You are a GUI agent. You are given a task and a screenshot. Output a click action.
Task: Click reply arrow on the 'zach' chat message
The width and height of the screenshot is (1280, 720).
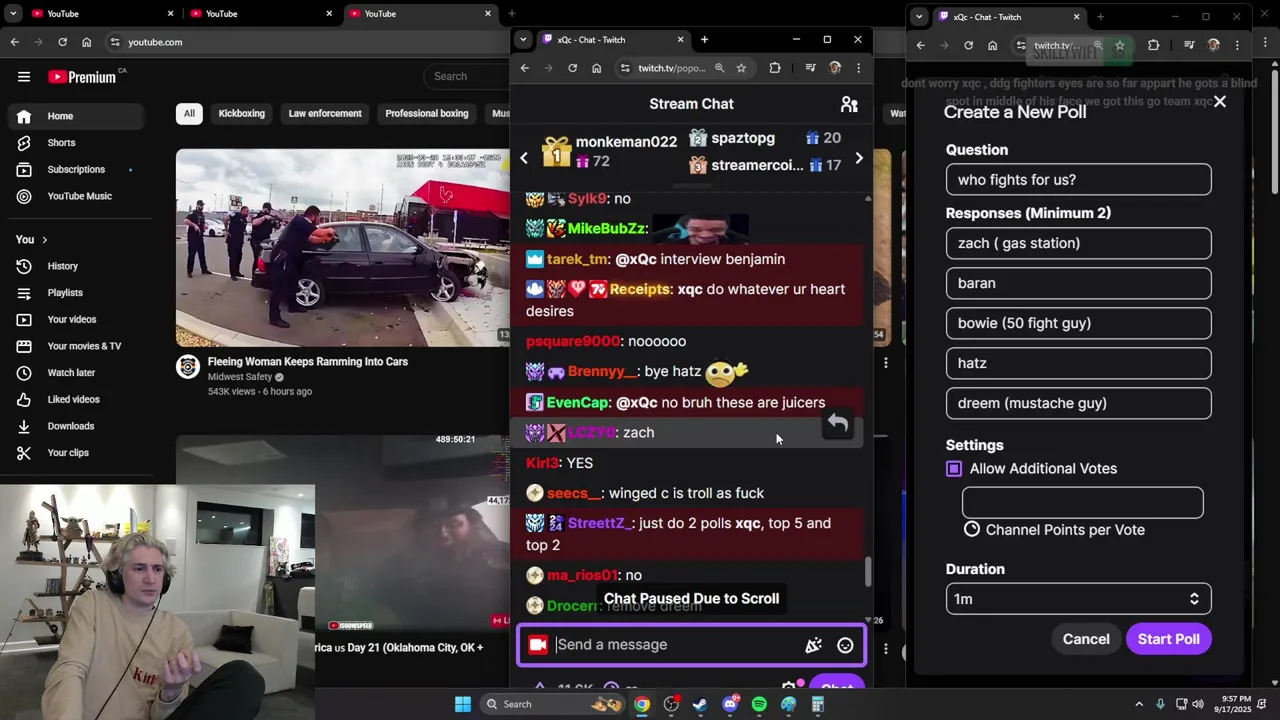[838, 424]
